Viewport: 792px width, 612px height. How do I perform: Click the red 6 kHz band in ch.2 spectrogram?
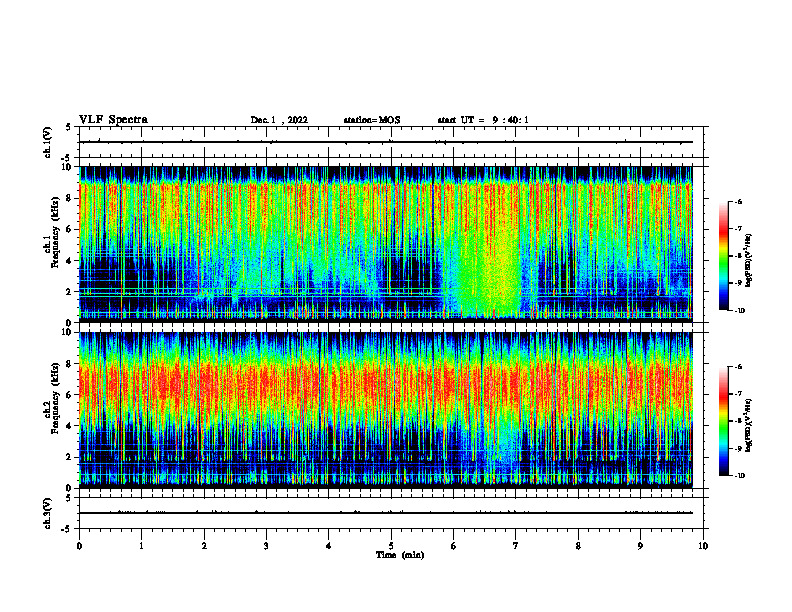385,386
